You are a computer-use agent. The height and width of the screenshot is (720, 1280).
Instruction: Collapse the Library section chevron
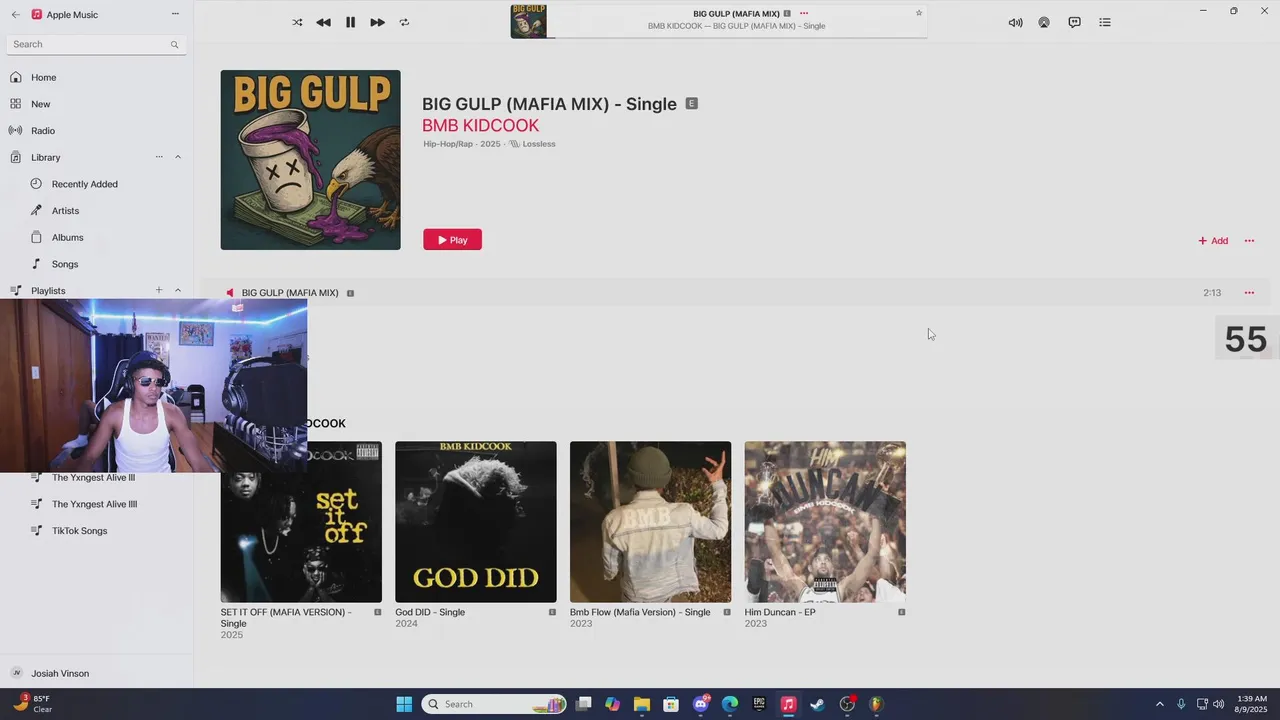click(178, 157)
